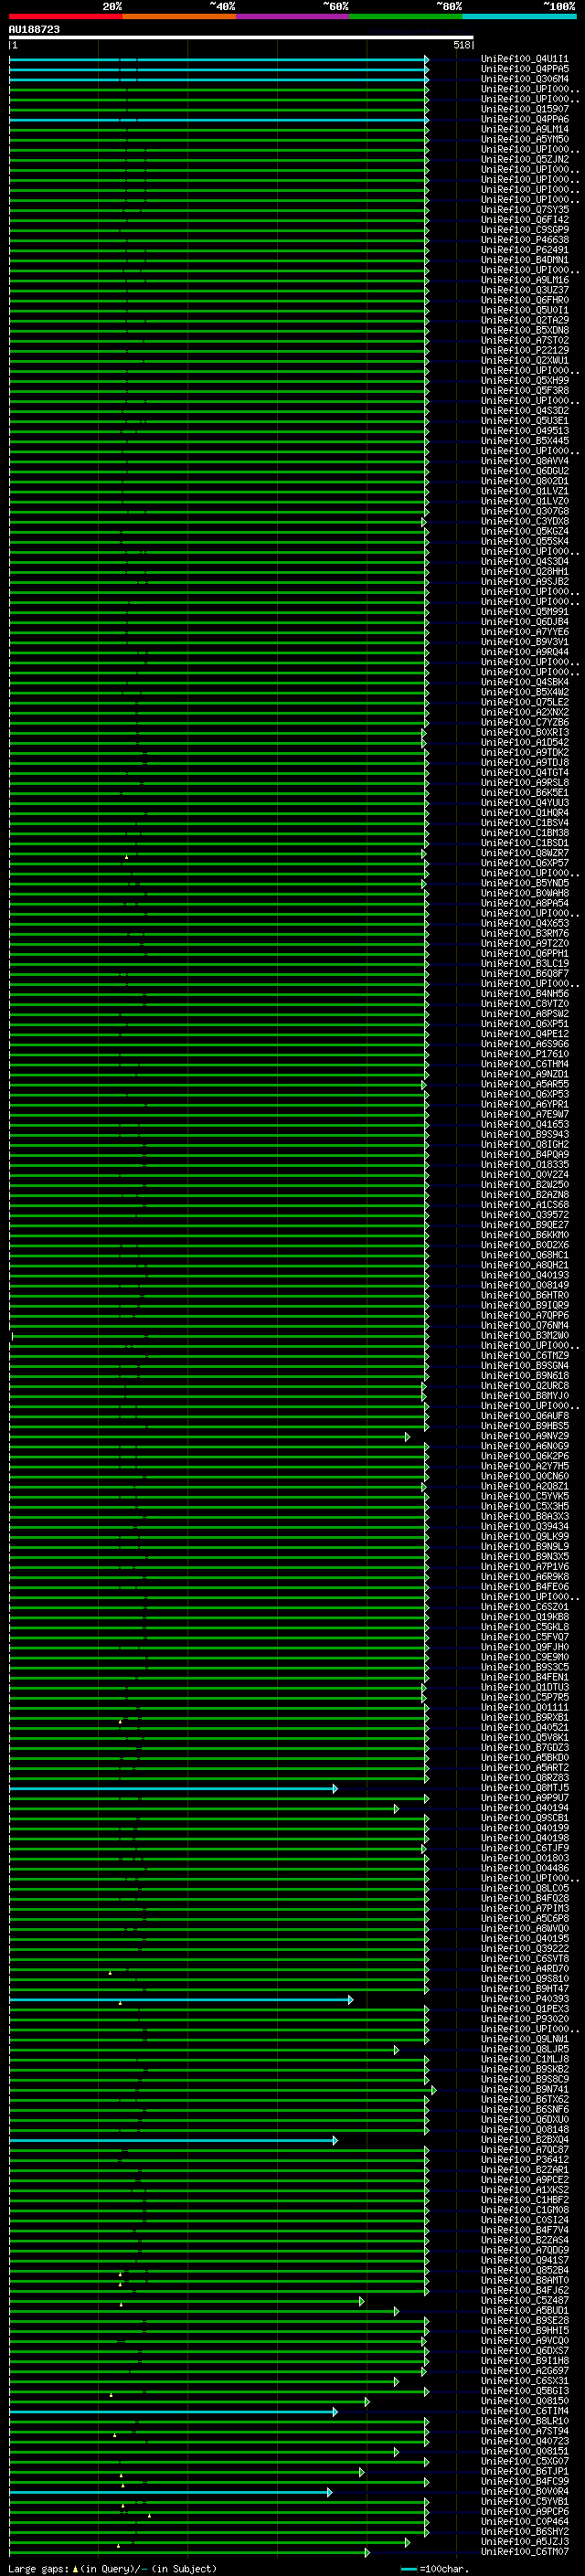Select hit UniRef100_P22129
The height and width of the screenshot is (2576, 585).
click(524, 350)
